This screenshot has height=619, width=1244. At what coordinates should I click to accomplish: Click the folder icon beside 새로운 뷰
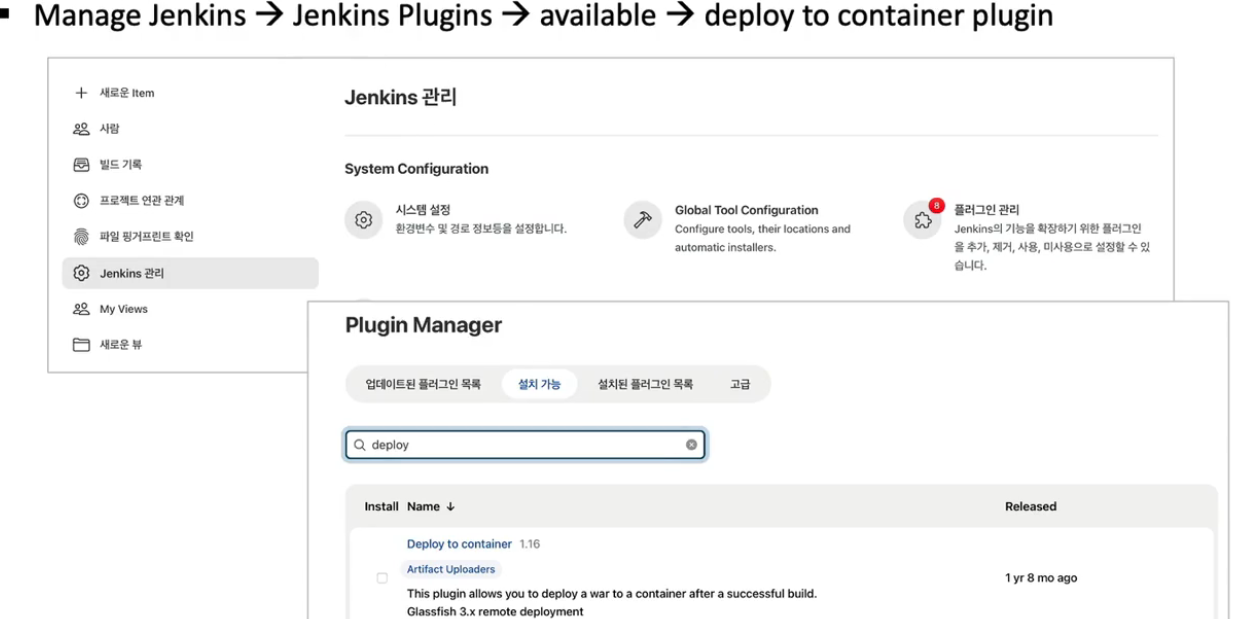(x=81, y=345)
